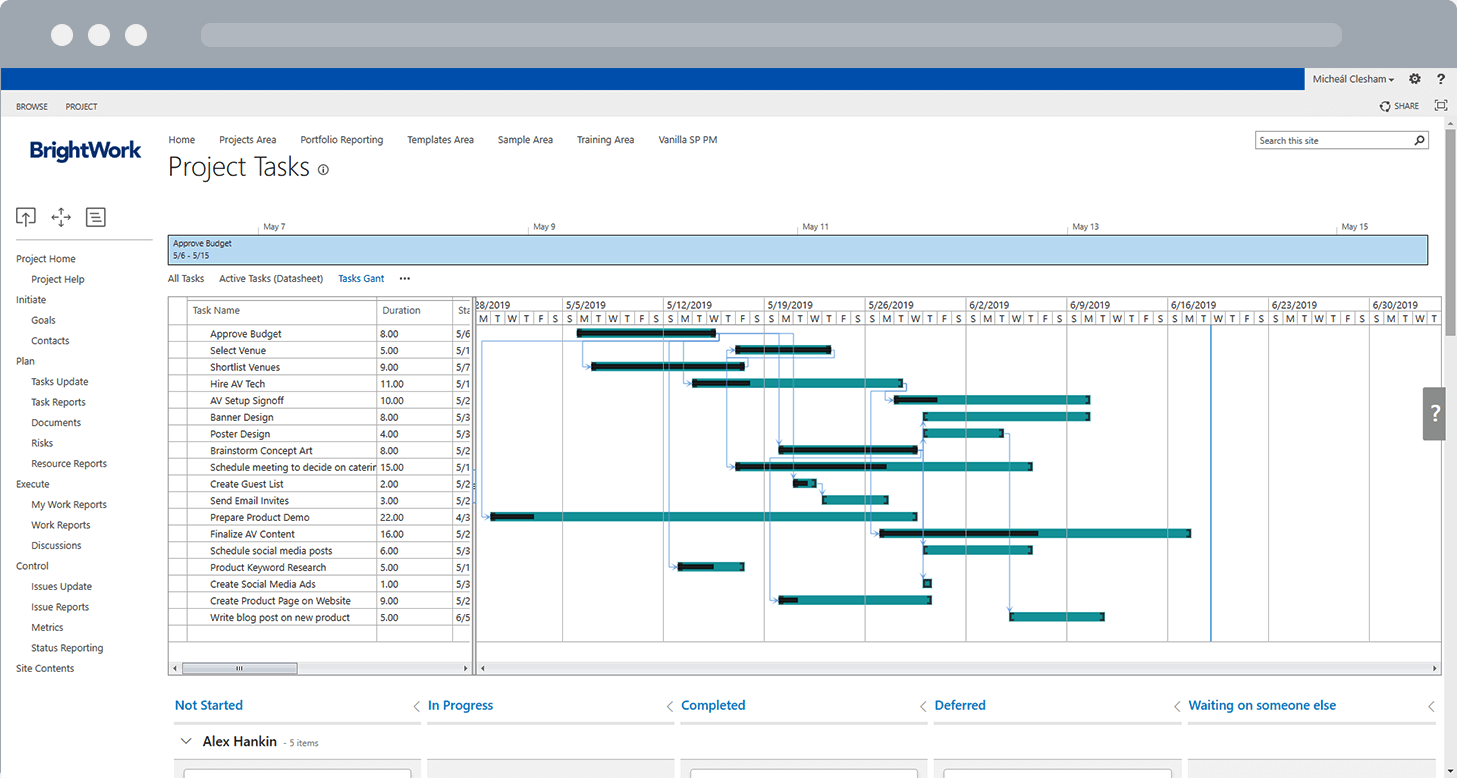Screen dimensions: 1457x778
Task: Open Status Reporting in the sidebar
Action: 67,648
